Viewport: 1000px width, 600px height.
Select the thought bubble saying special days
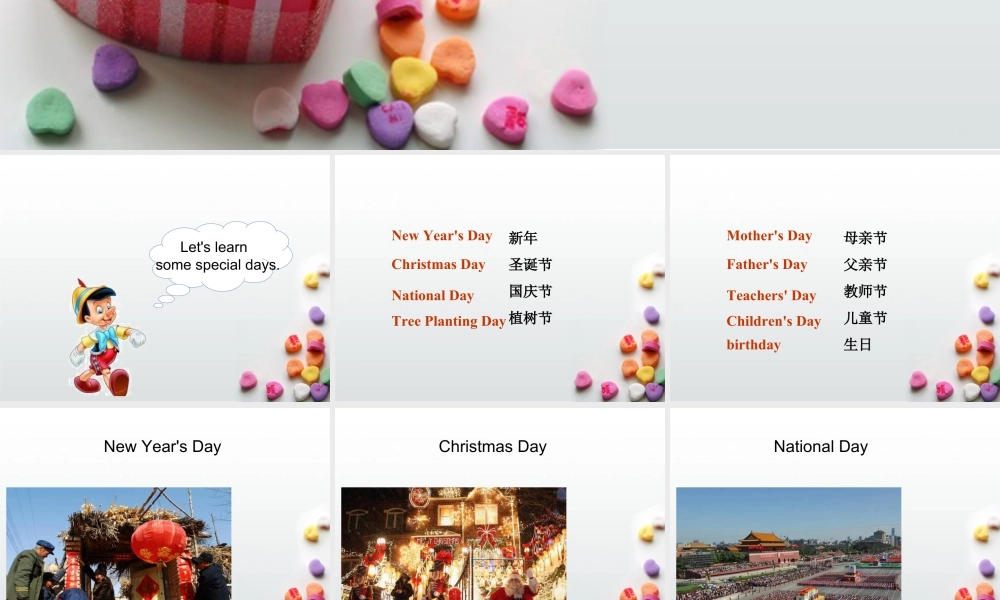tap(220, 255)
